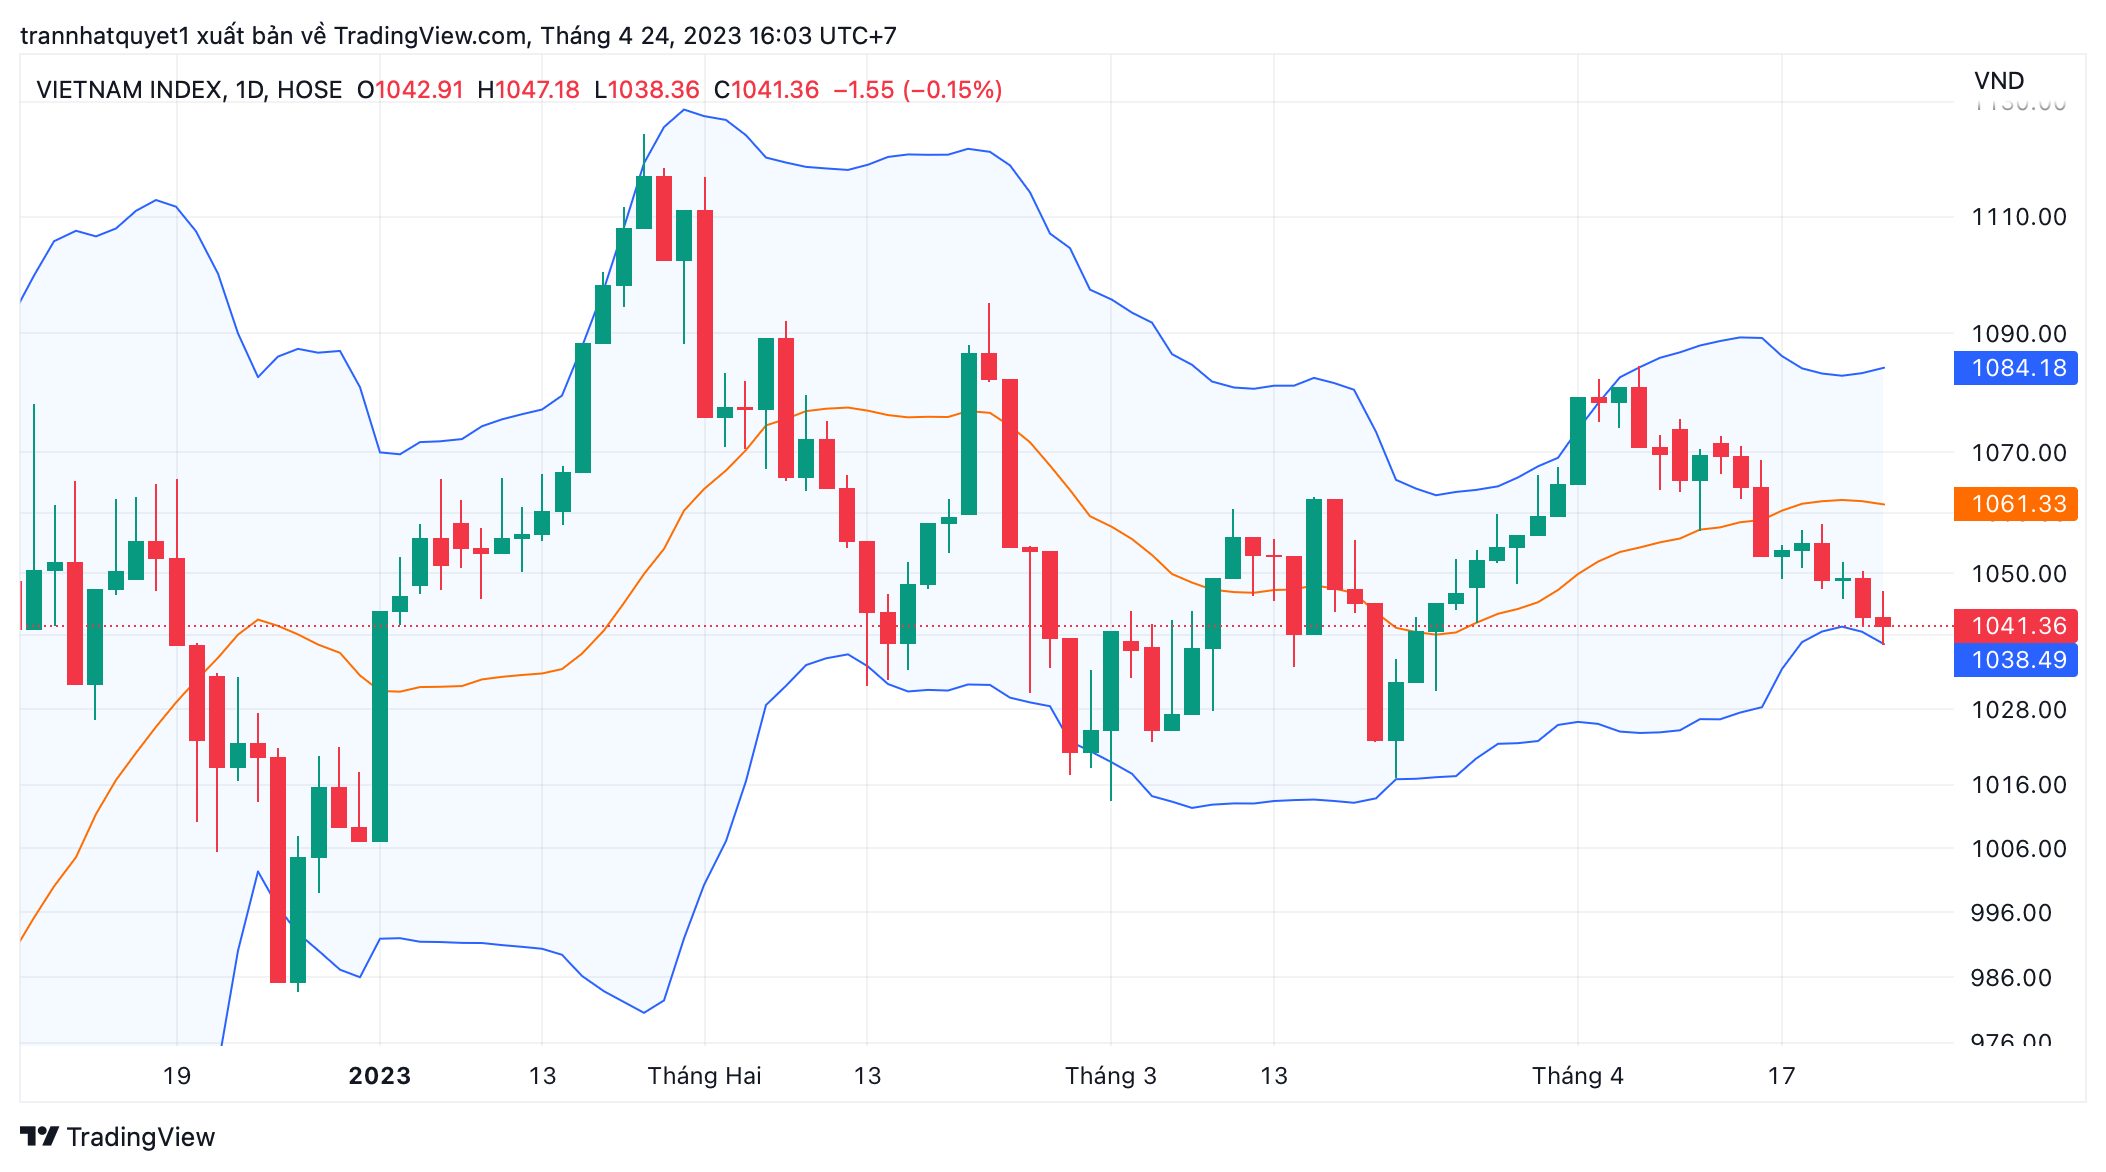Click the 1006.00 price axis label
This screenshot has height=1172, width=2106.
(2018, 849)
